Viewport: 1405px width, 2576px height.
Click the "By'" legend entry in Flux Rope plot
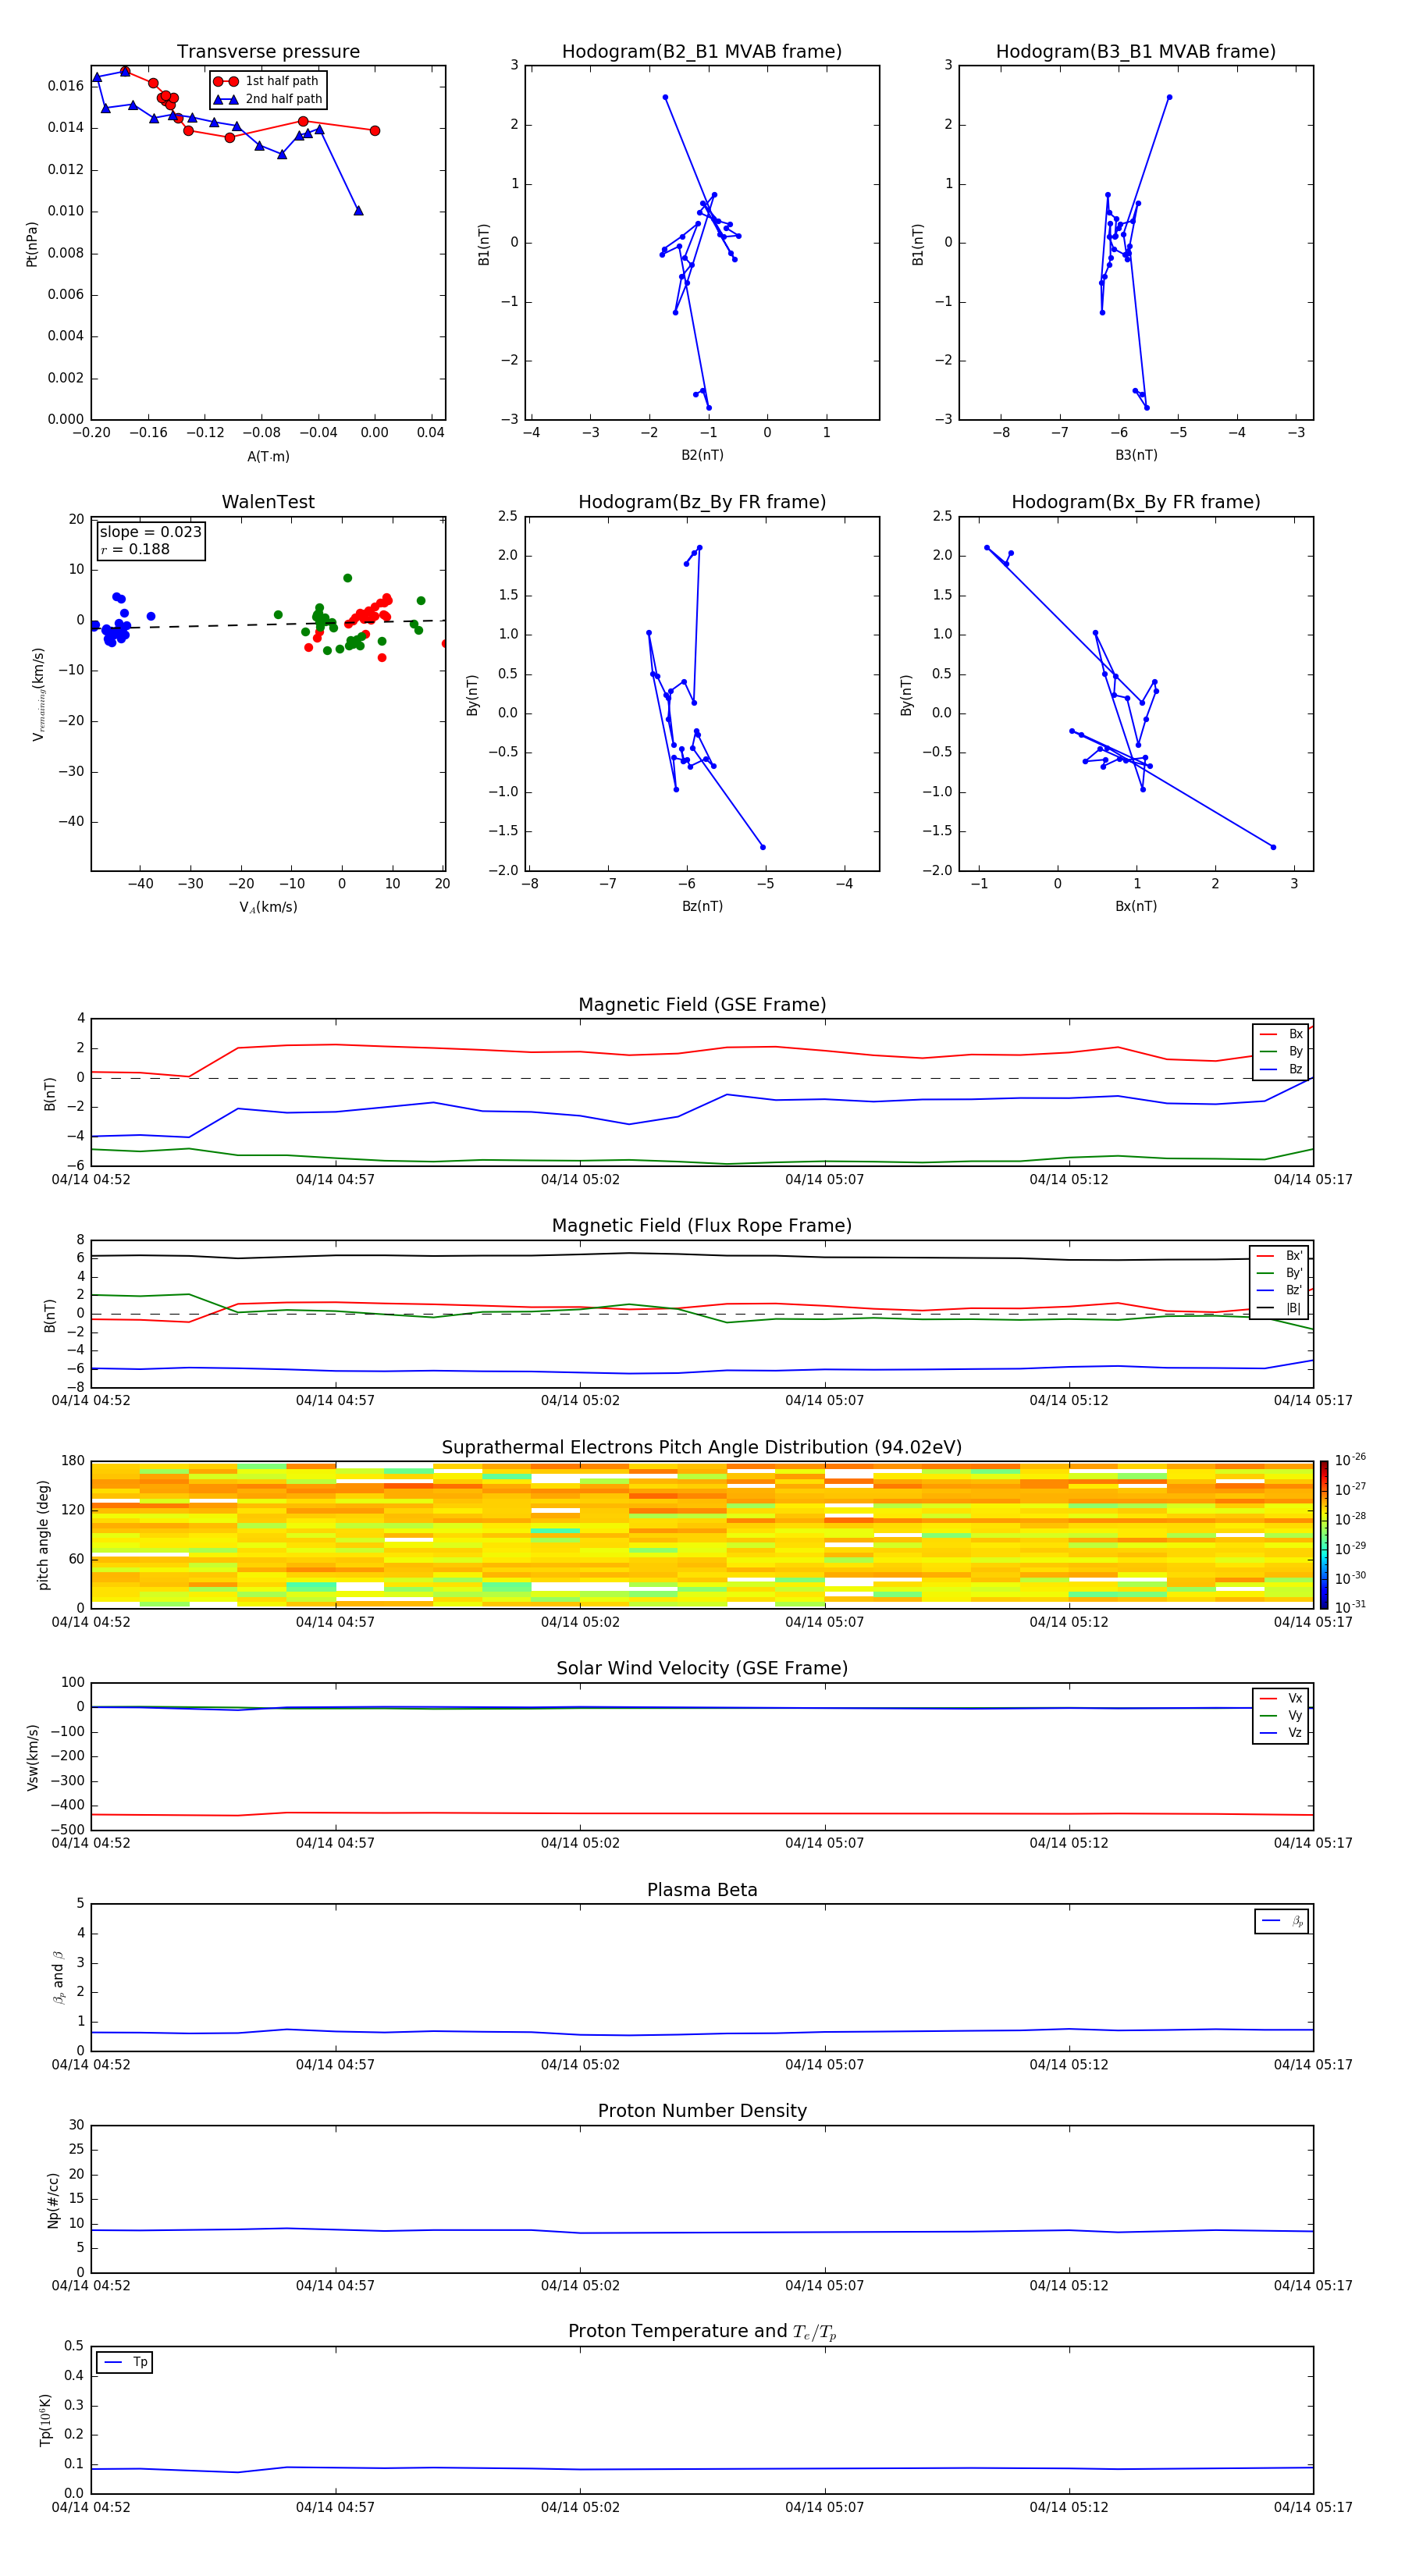click(x=1279, y=1273)
